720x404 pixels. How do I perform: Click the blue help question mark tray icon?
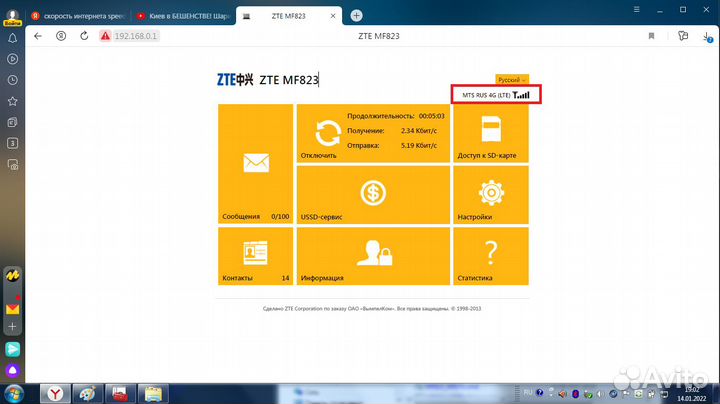tap(540, 393)
